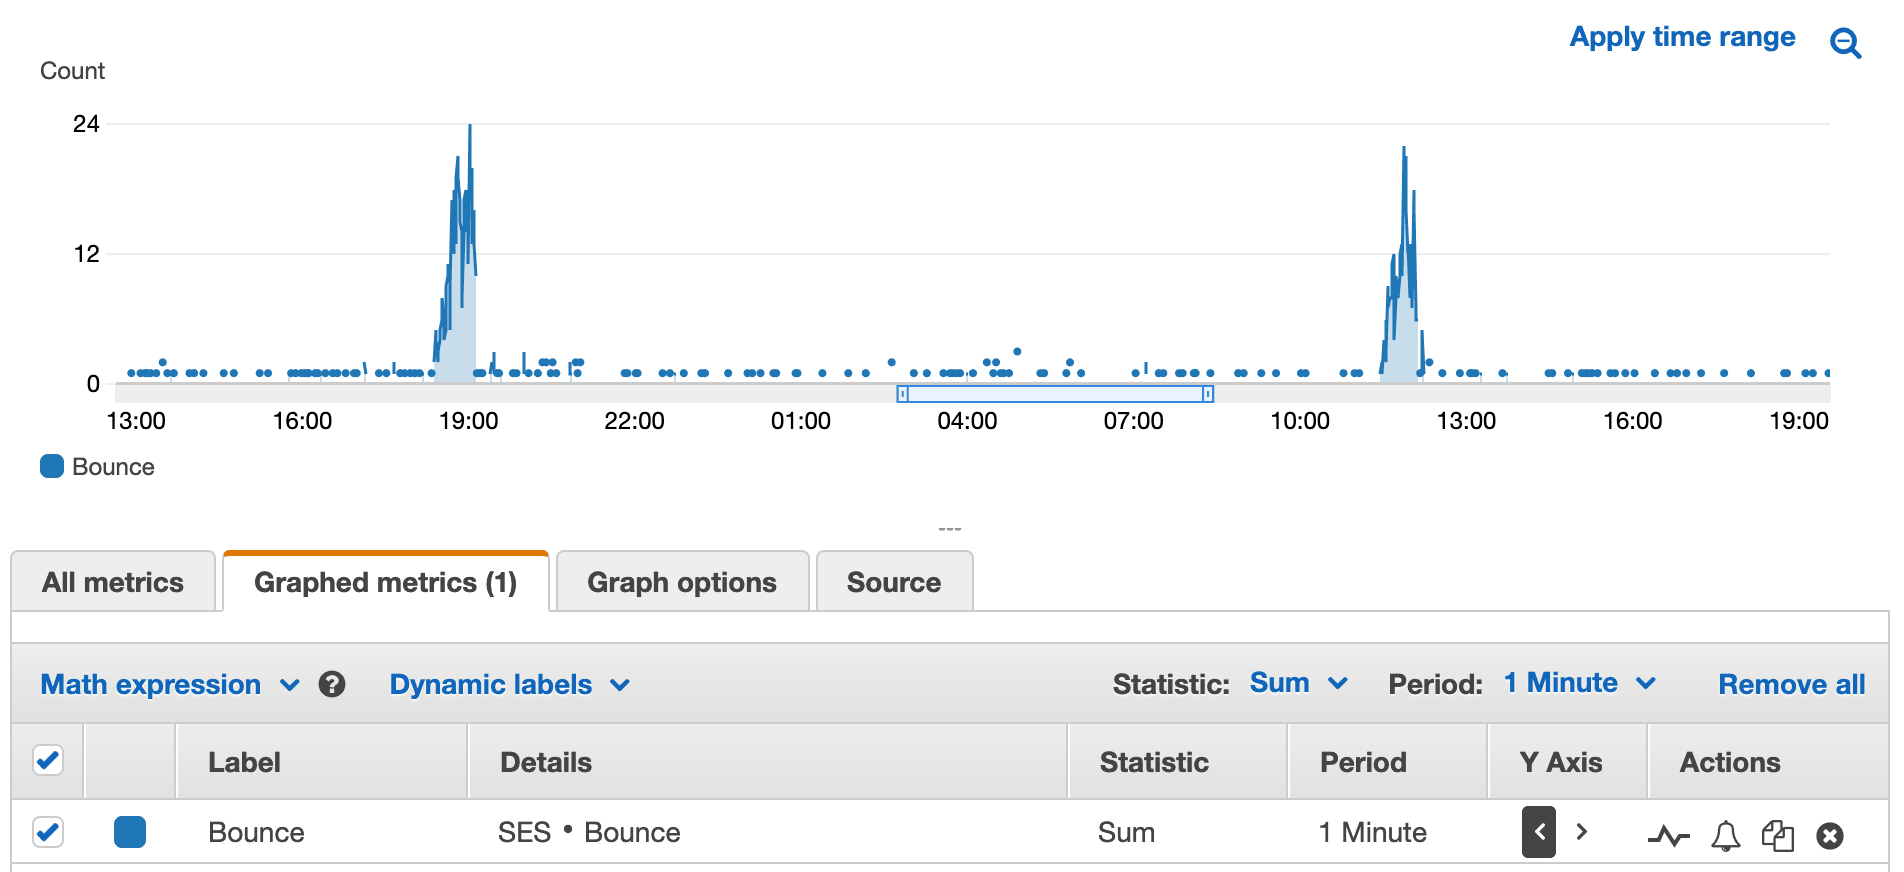Click the Apply time range link

(x=1682, y=37)
